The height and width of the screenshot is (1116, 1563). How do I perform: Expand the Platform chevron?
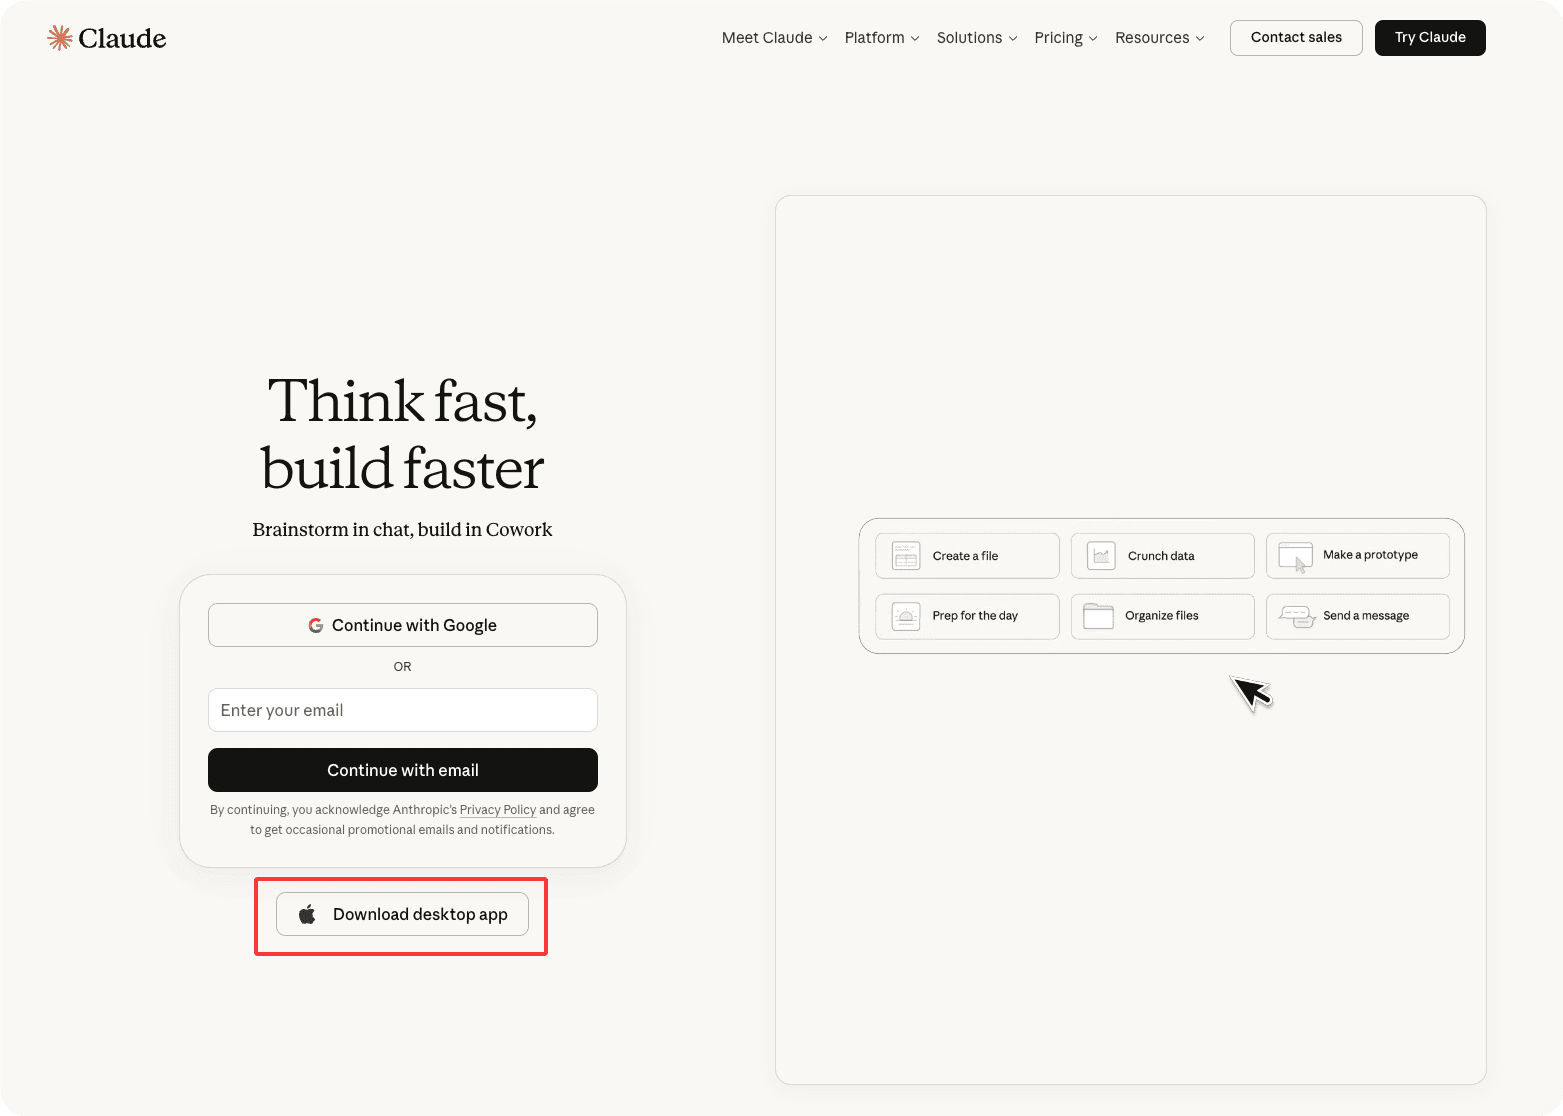pos(915,38)
